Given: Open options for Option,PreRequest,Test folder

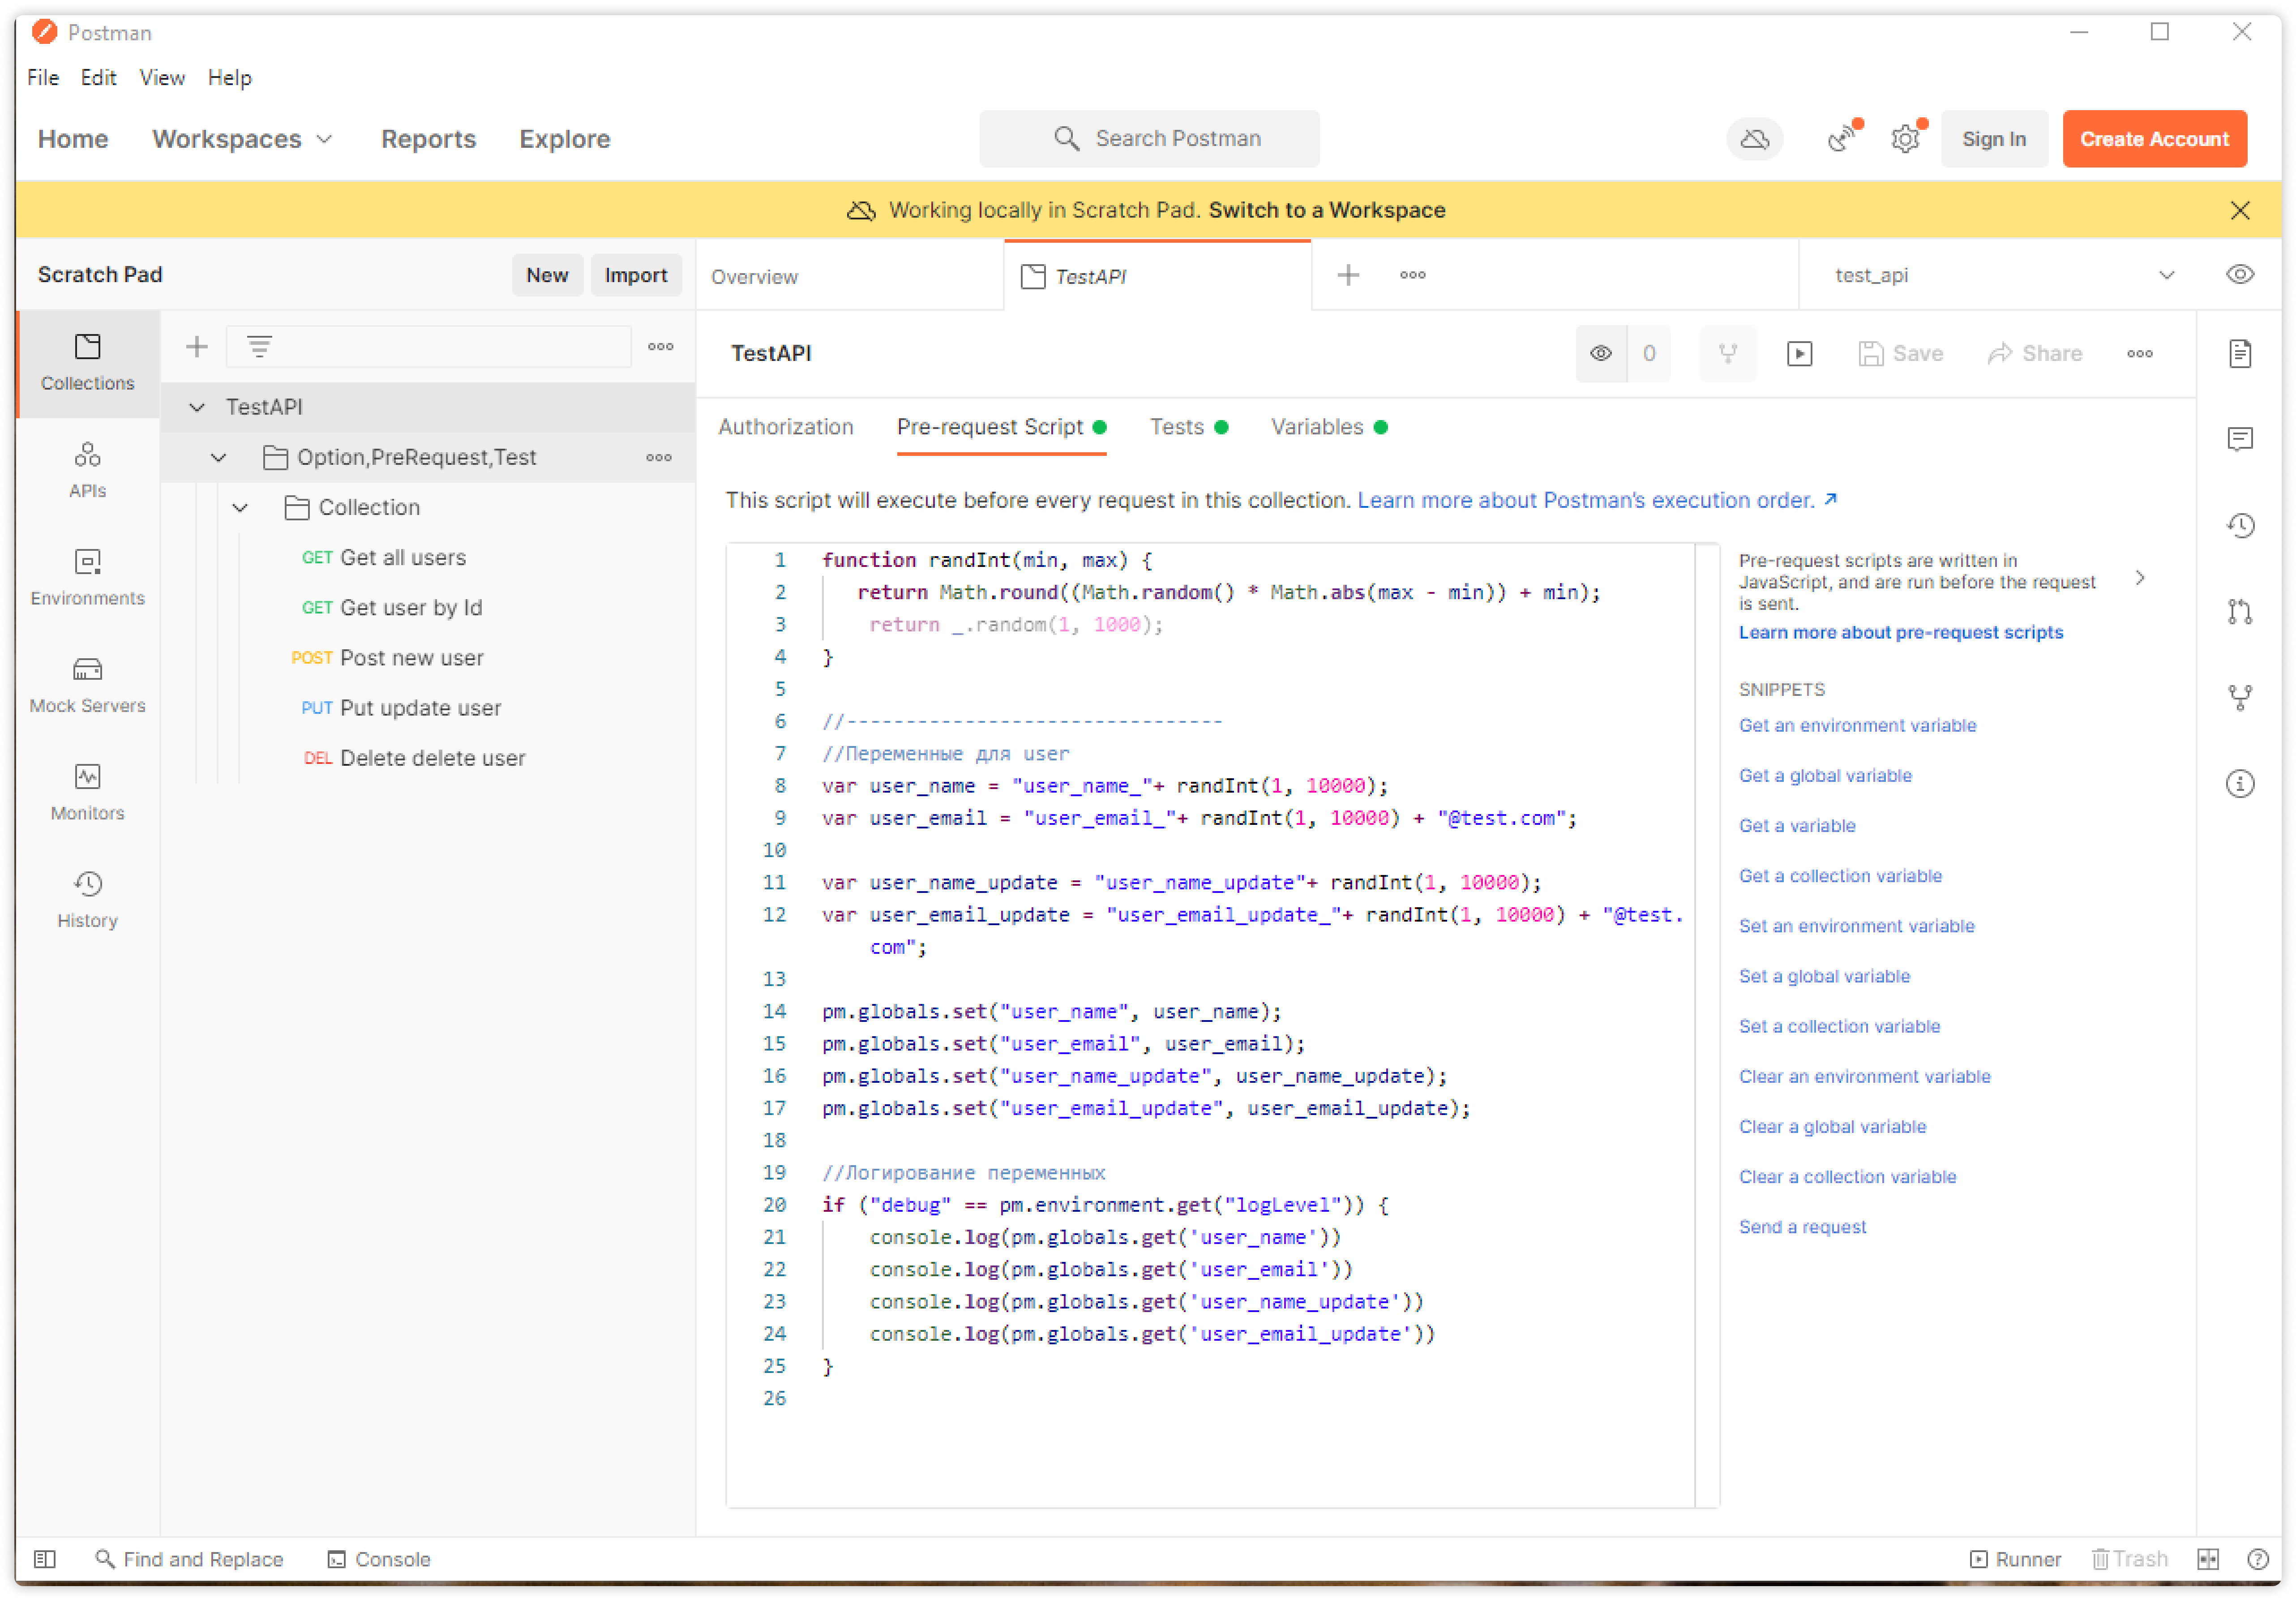Looking at the screenshot, I should pyautogui.click(x=658, y=458).
